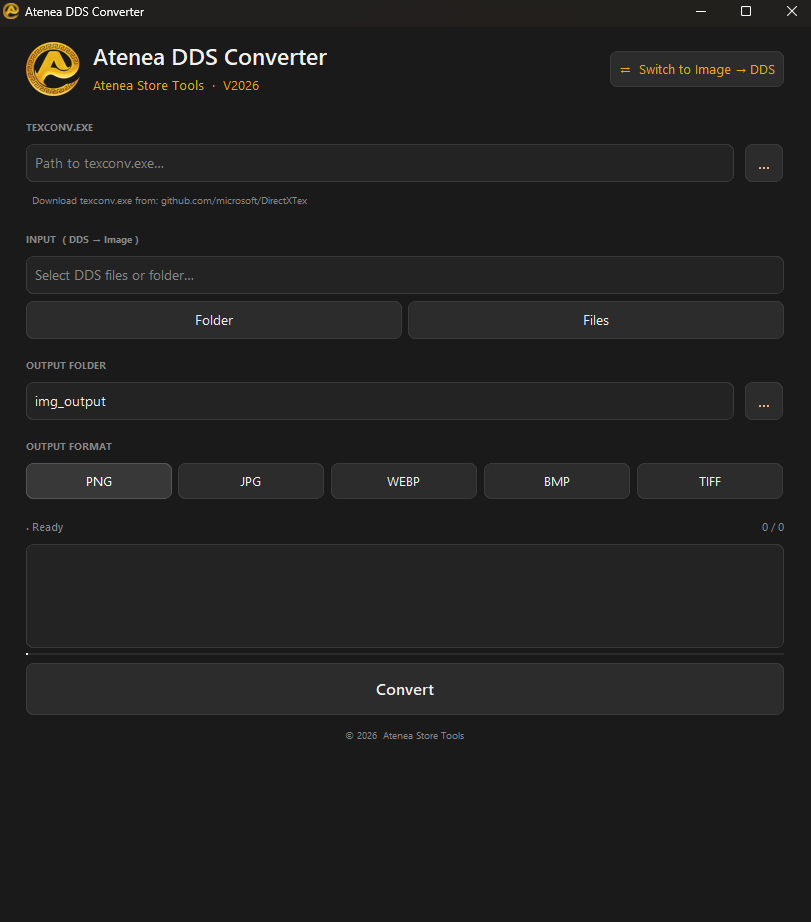Browse for output folder with ellipsis button
The width and height of the screenshot is (811, 922).
pos(763,401)
